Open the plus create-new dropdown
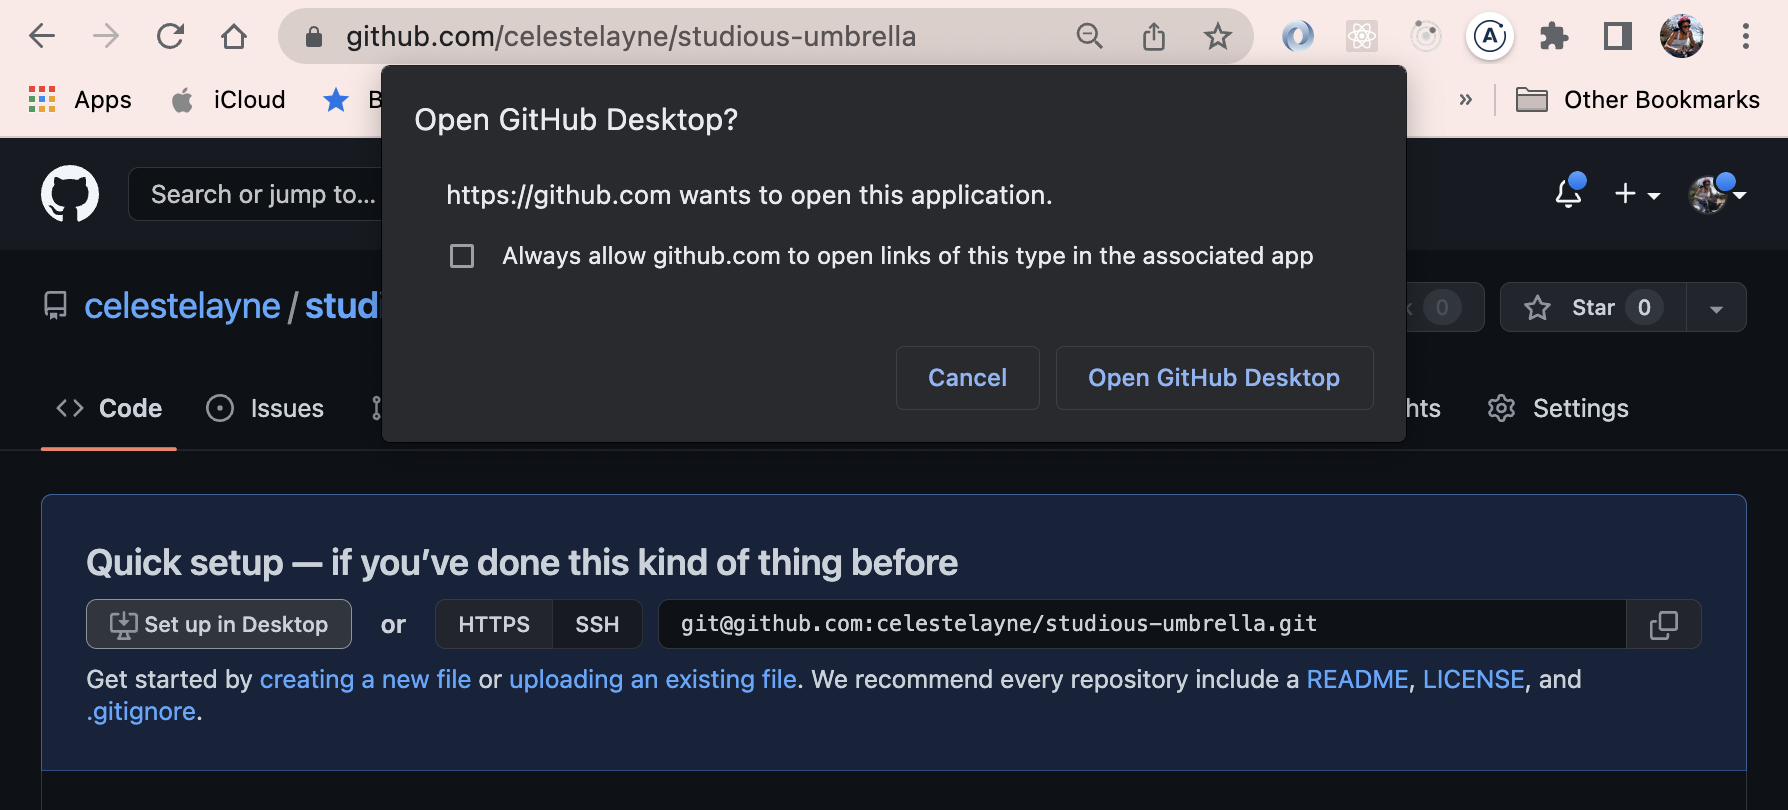This screenshot has width=1788, height=810. pyautogui.click(x=1637, y=194)
